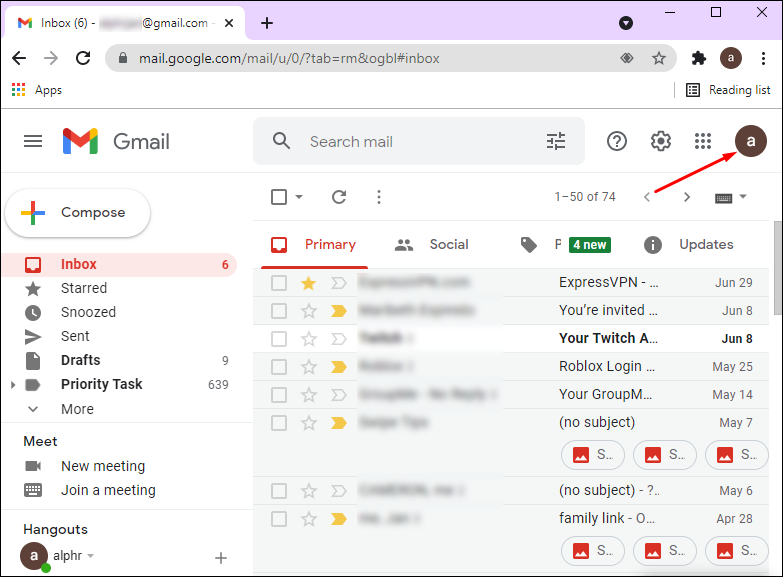Select the Your Twitch email checkbox
Viewport: 783px width, 577px height.
point(279,339)
